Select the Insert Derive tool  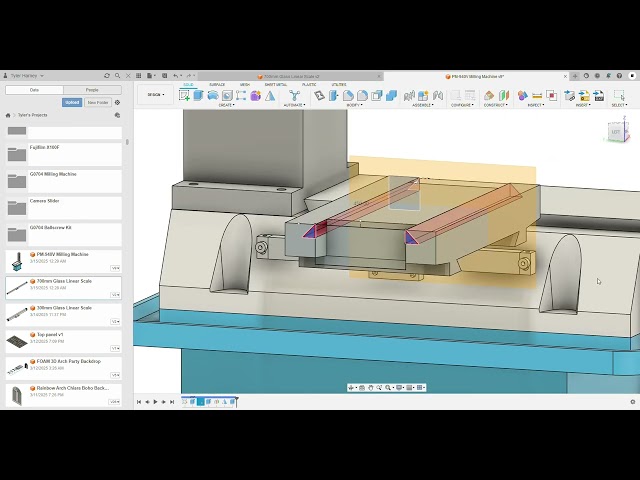pyautogui.click(x=570, y=96)
